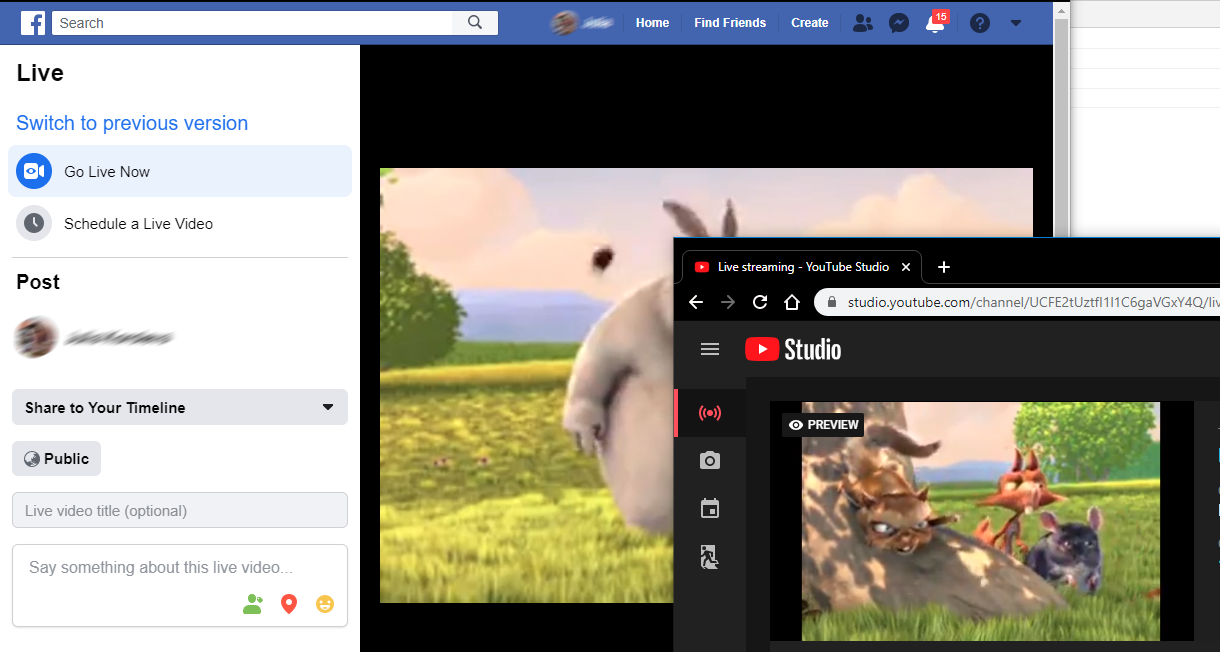1220x652 pixels.
Task: Add location pin icon in the description box
Action: point(289,604)
